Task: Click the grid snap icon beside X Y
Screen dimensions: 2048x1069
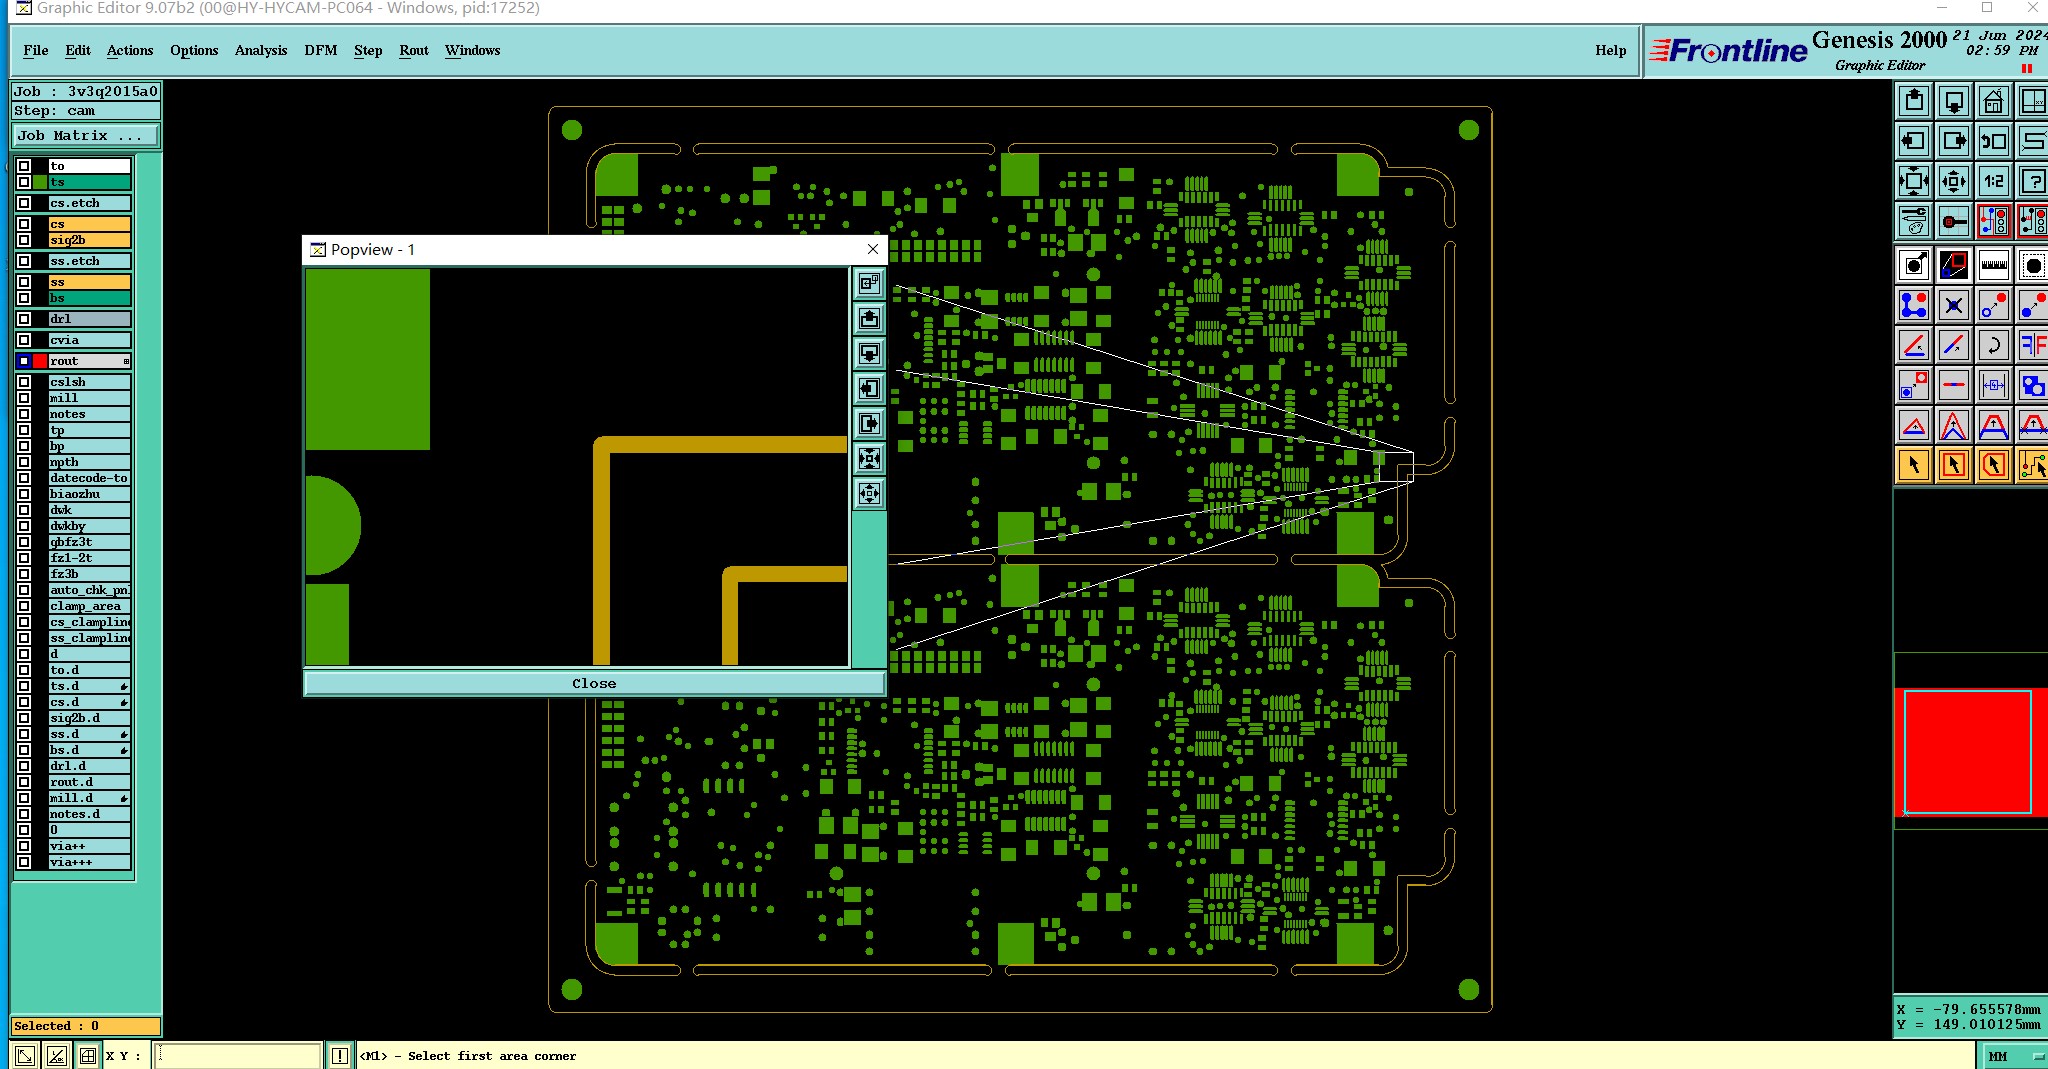Action: [x=88, y=1055]
